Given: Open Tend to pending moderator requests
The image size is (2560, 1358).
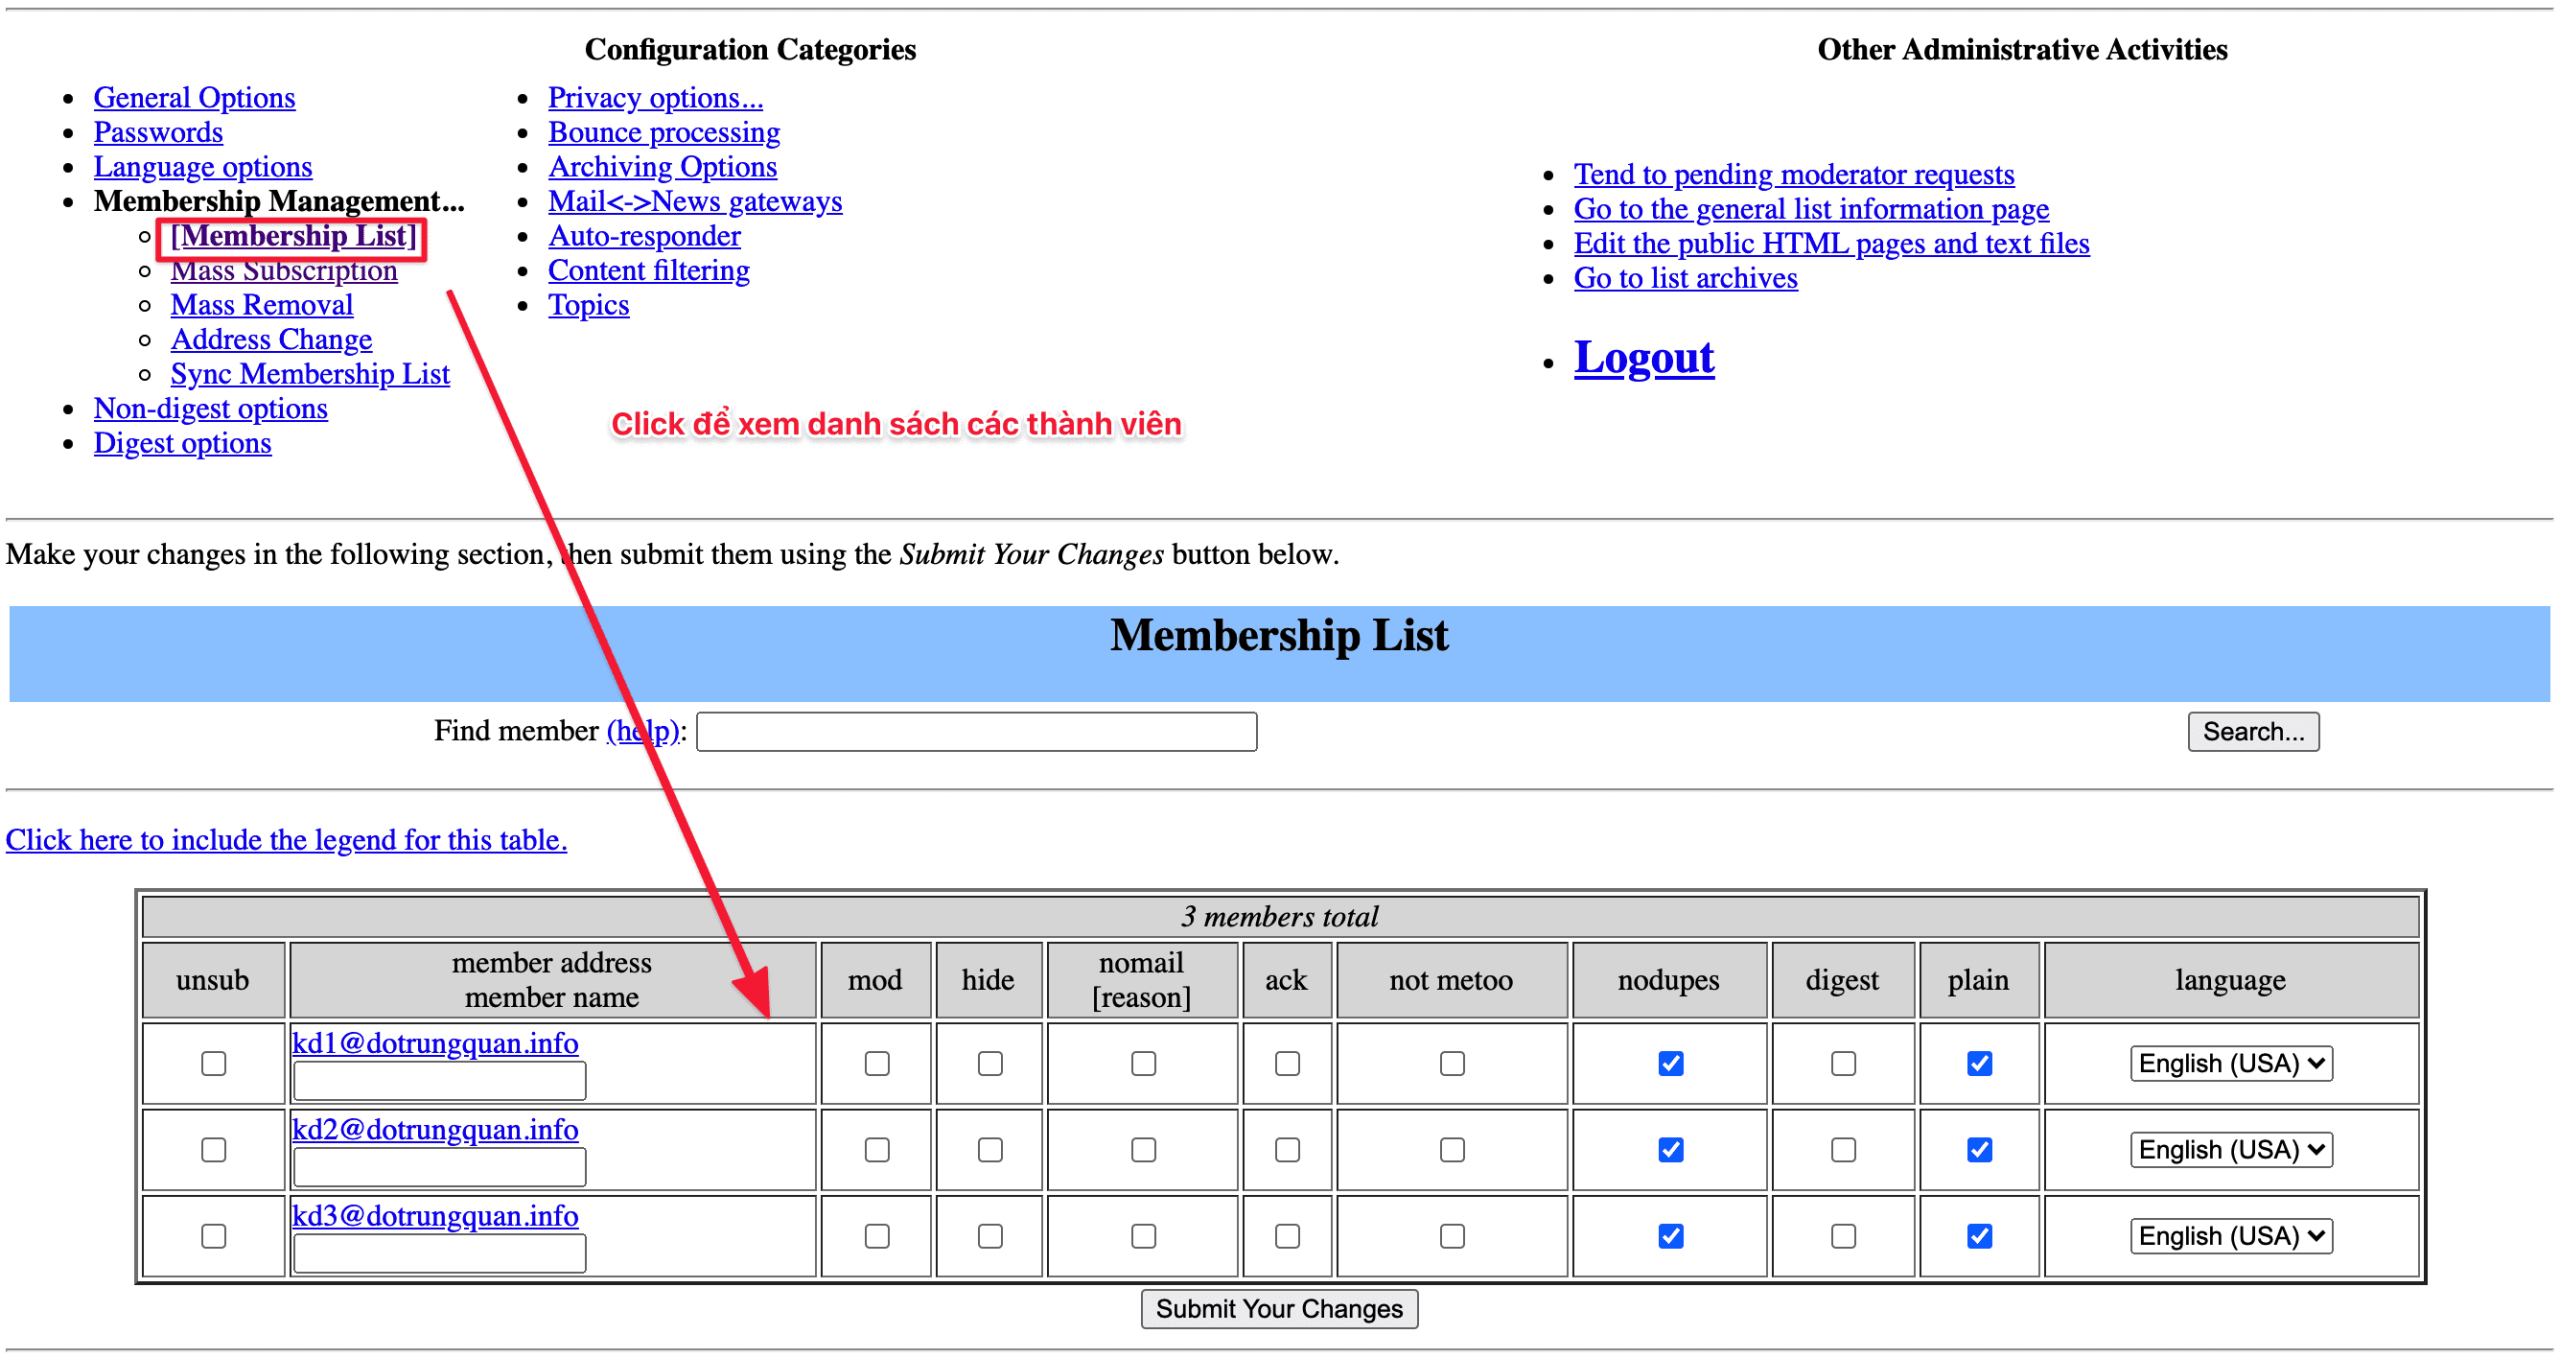Looking at the screenshot, I should [x=1793, y=175].
